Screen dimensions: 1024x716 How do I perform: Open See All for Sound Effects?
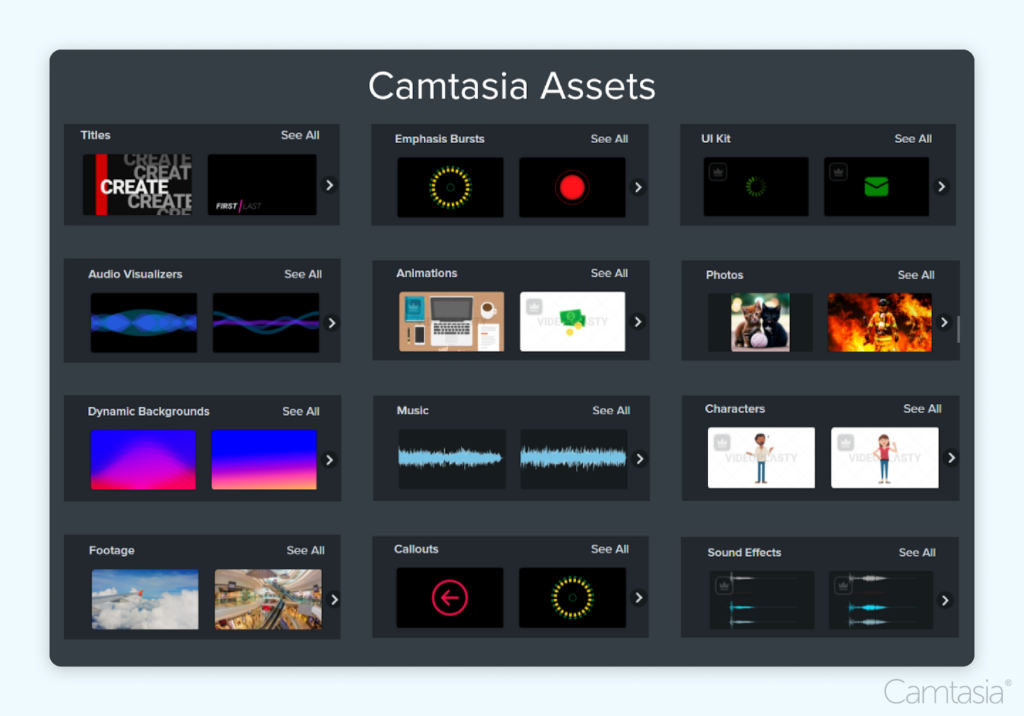pos(917,553)
